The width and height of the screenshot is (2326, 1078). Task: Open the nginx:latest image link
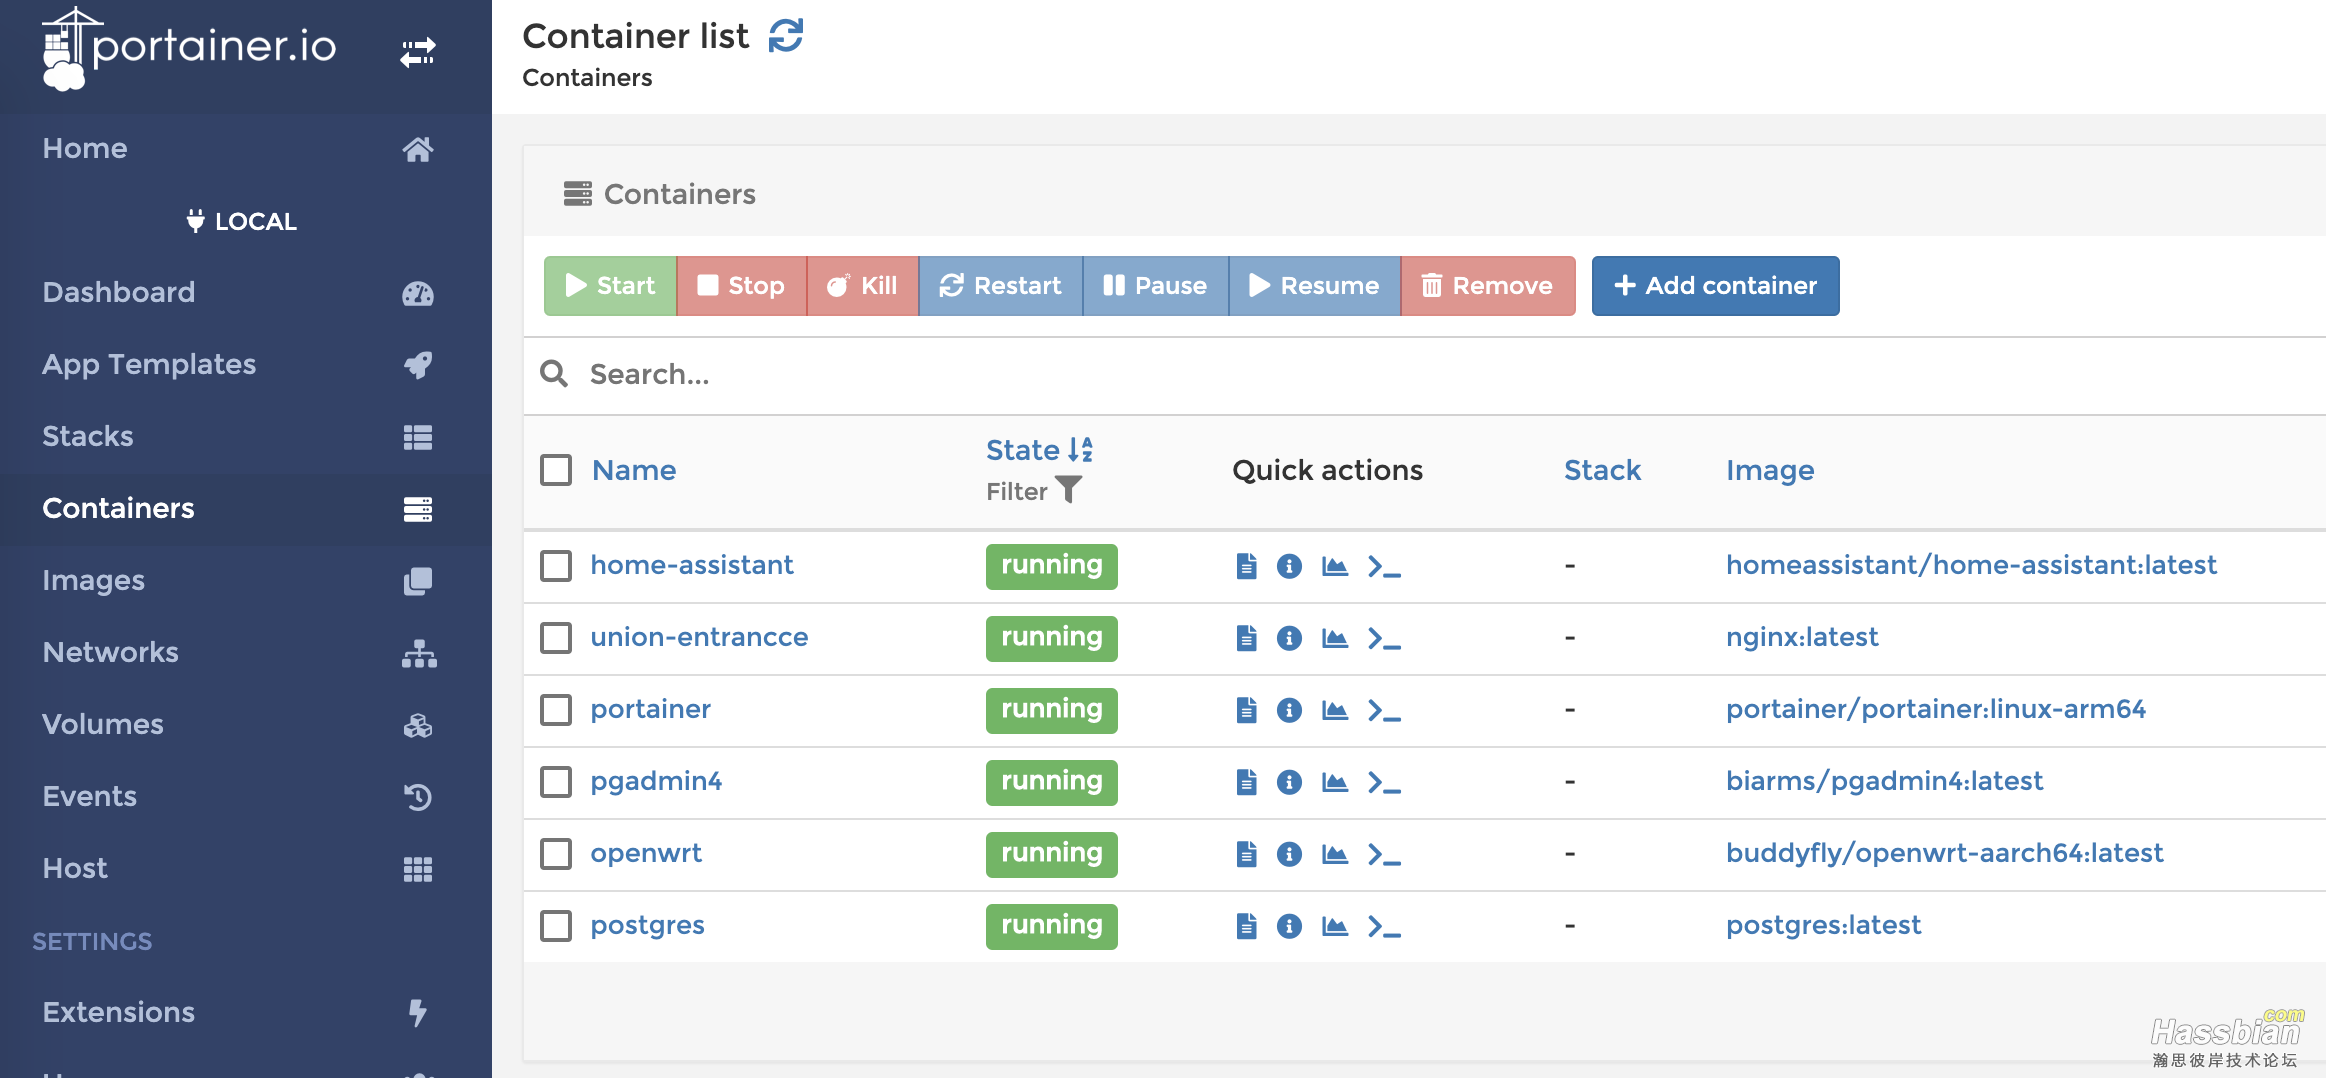(1802, 637)
